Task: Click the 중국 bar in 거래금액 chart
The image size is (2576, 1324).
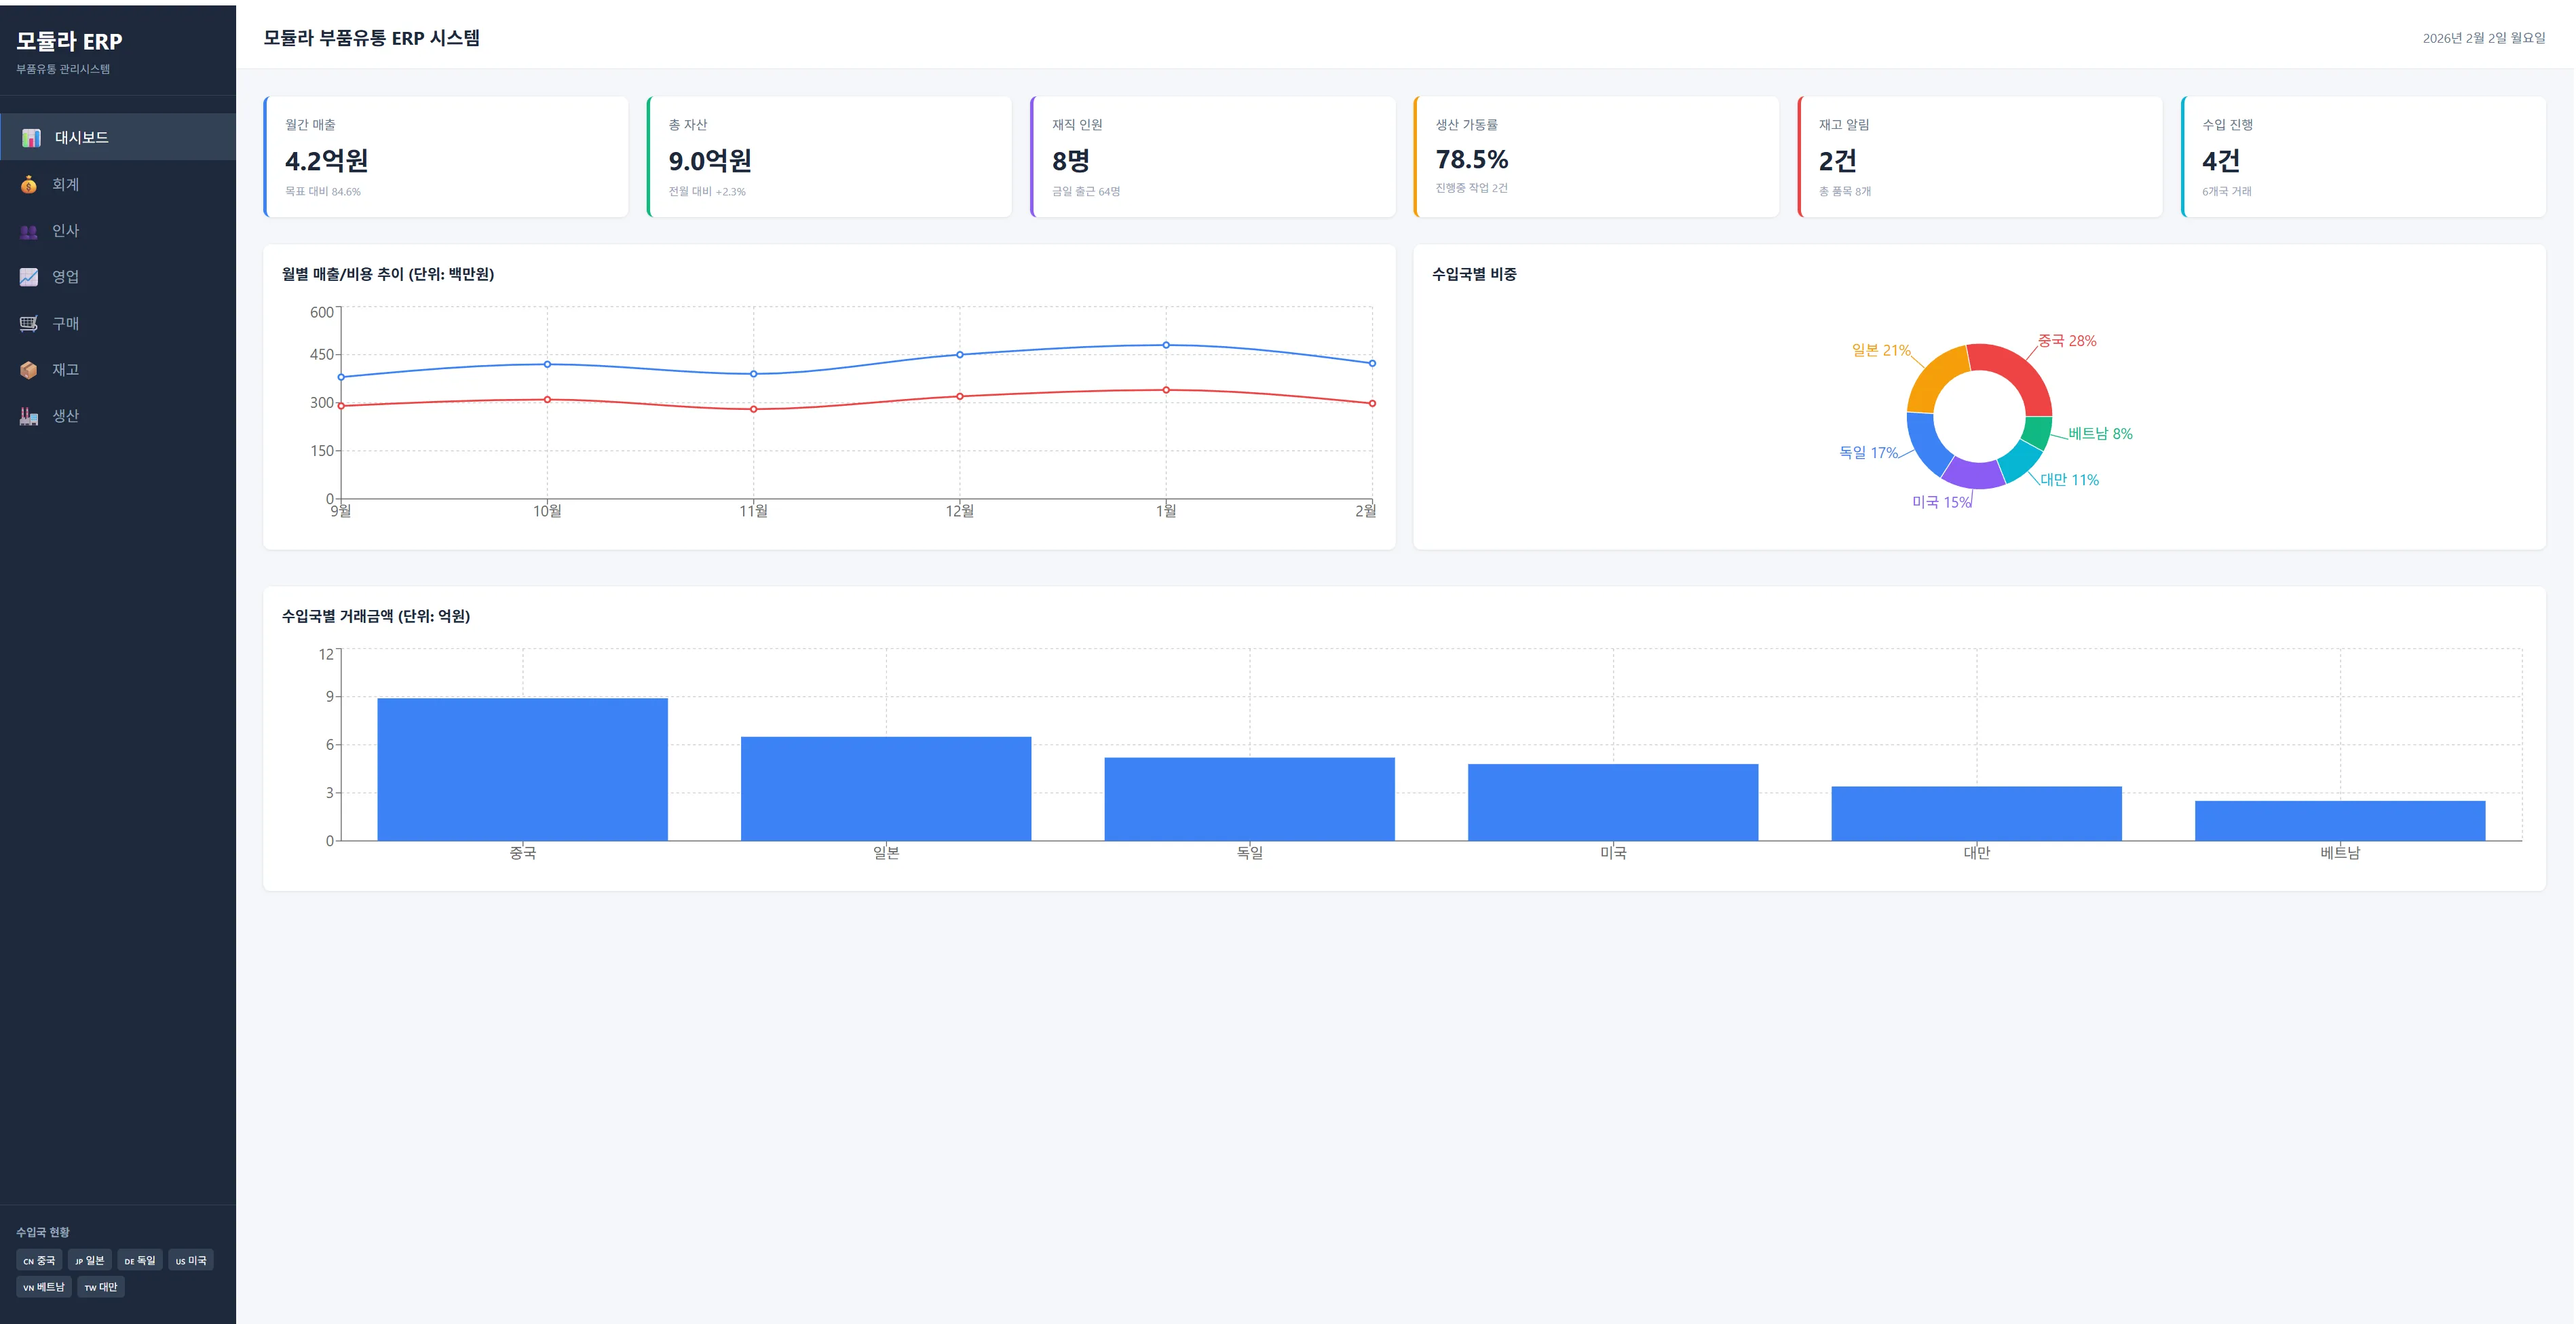Action: (x=522, y=769)
